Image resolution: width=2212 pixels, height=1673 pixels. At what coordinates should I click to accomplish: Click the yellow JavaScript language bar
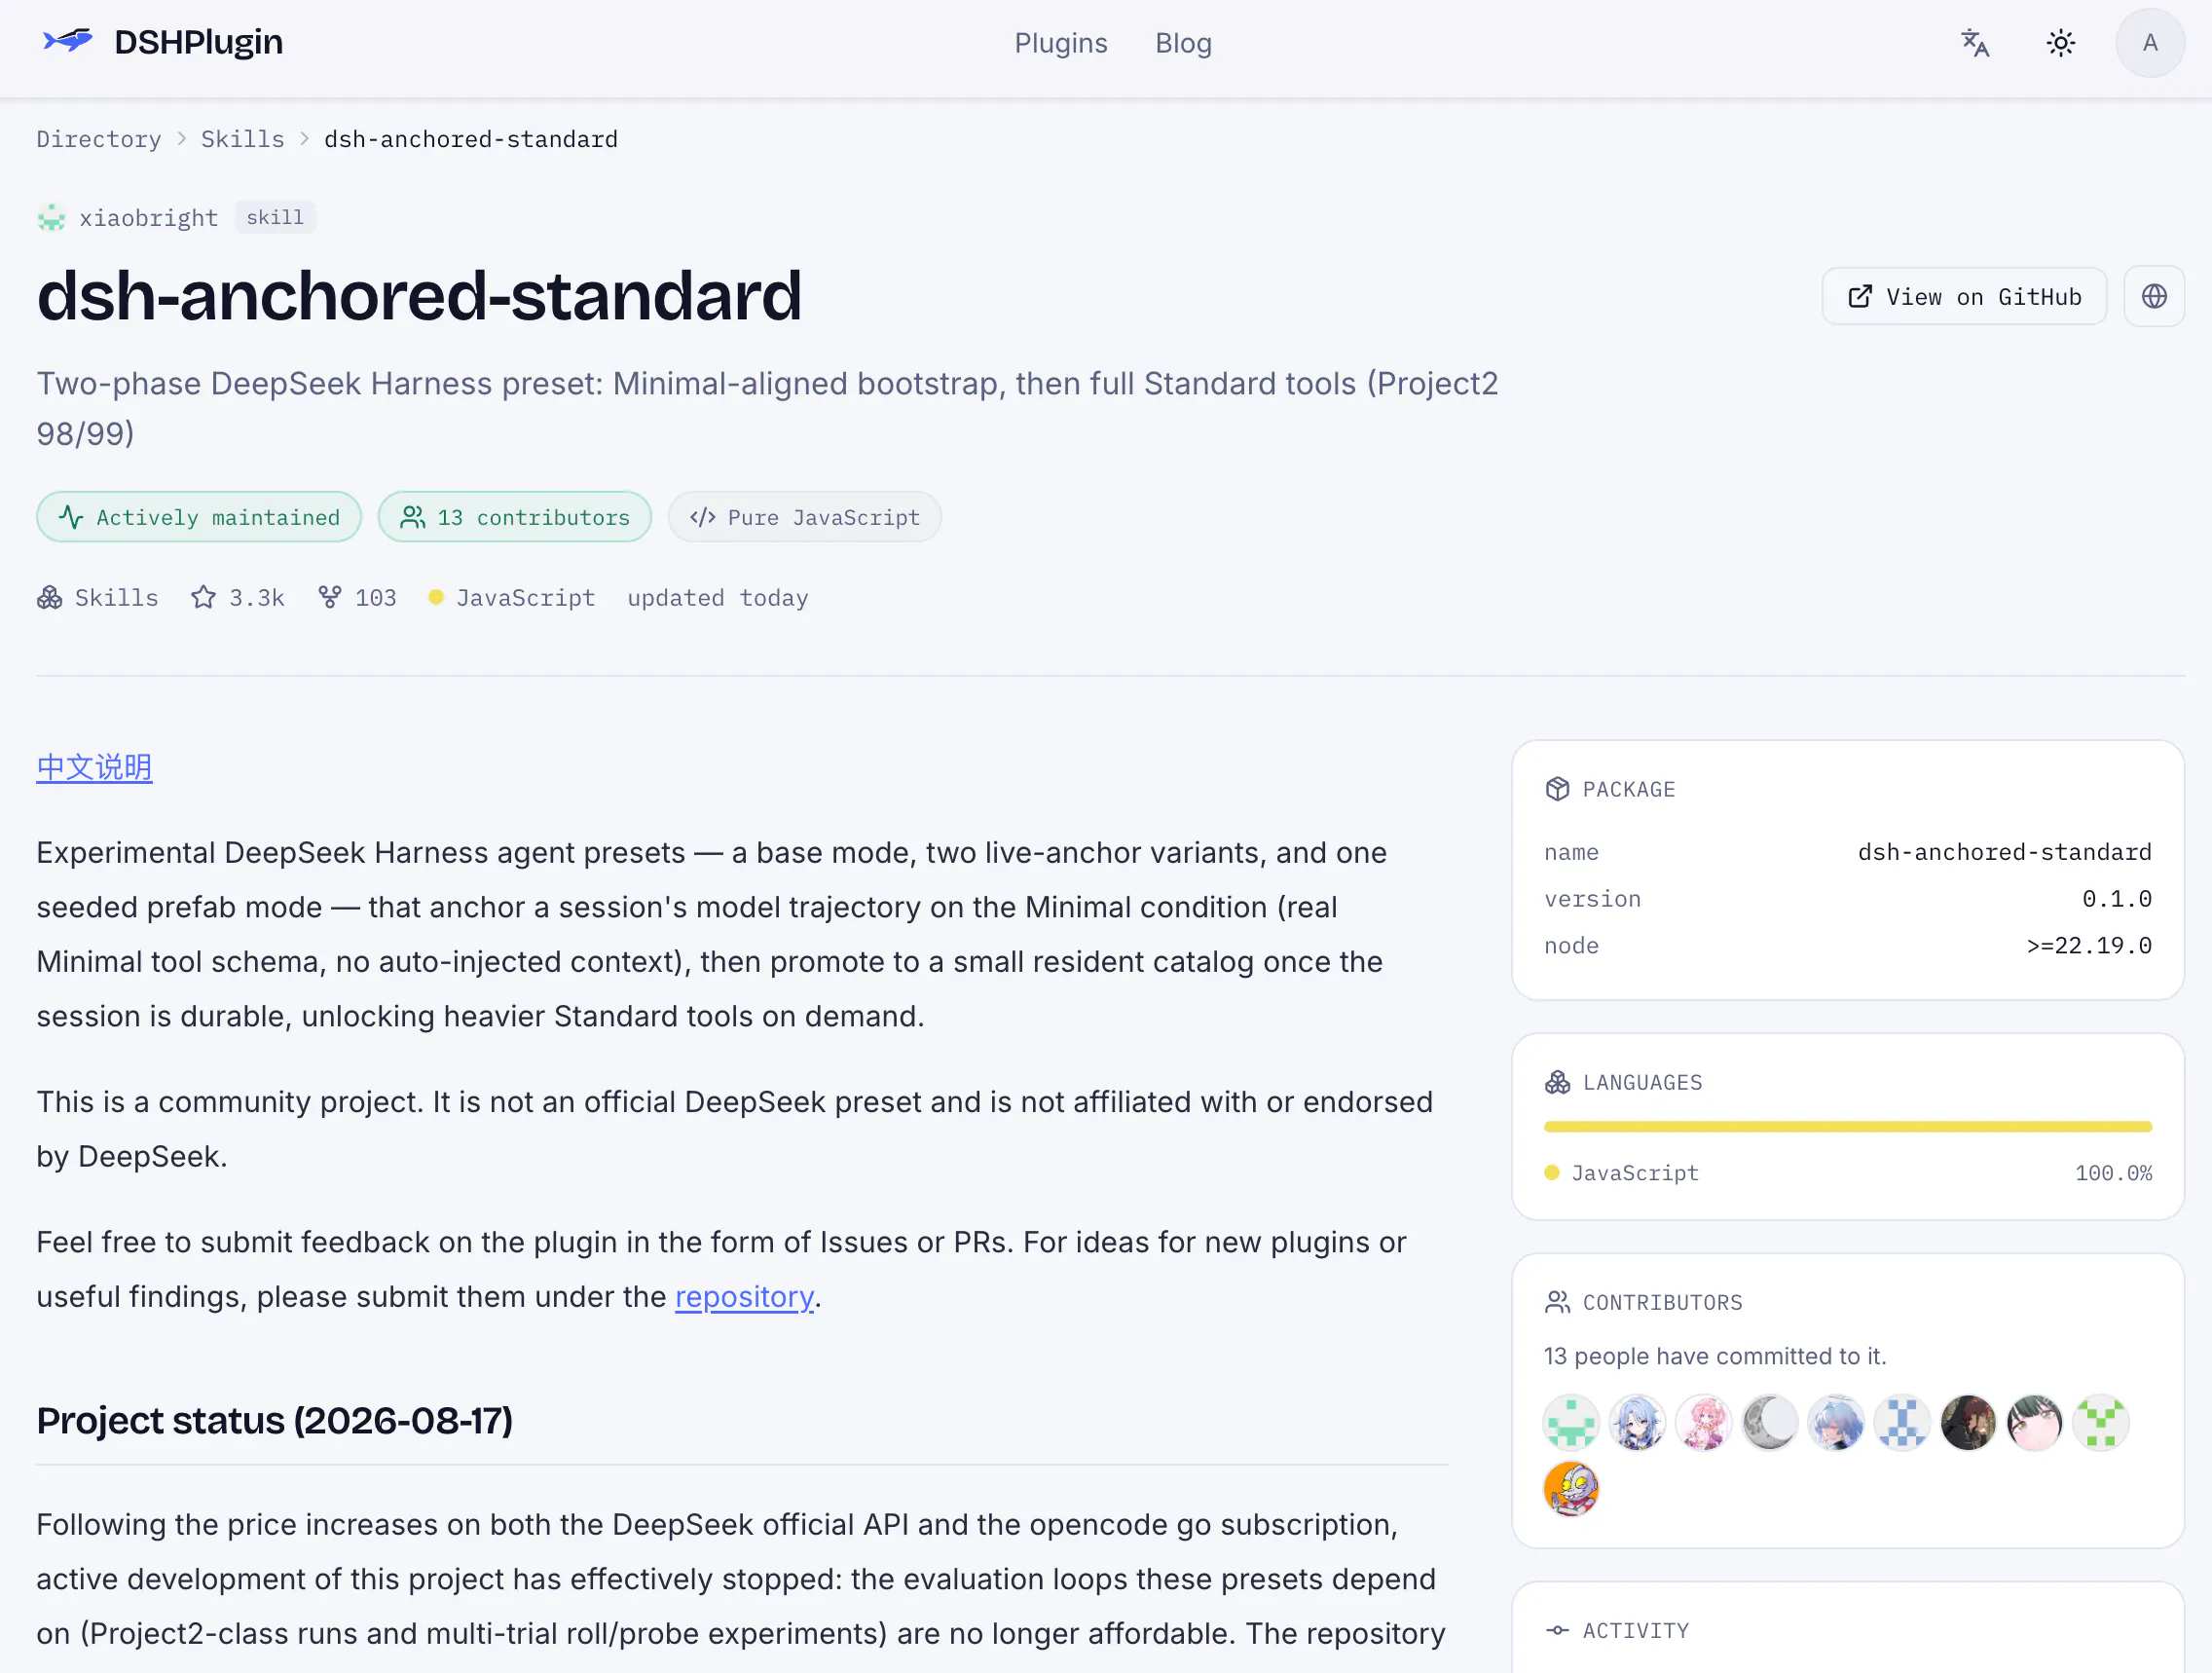[x=1847, y=1127]
